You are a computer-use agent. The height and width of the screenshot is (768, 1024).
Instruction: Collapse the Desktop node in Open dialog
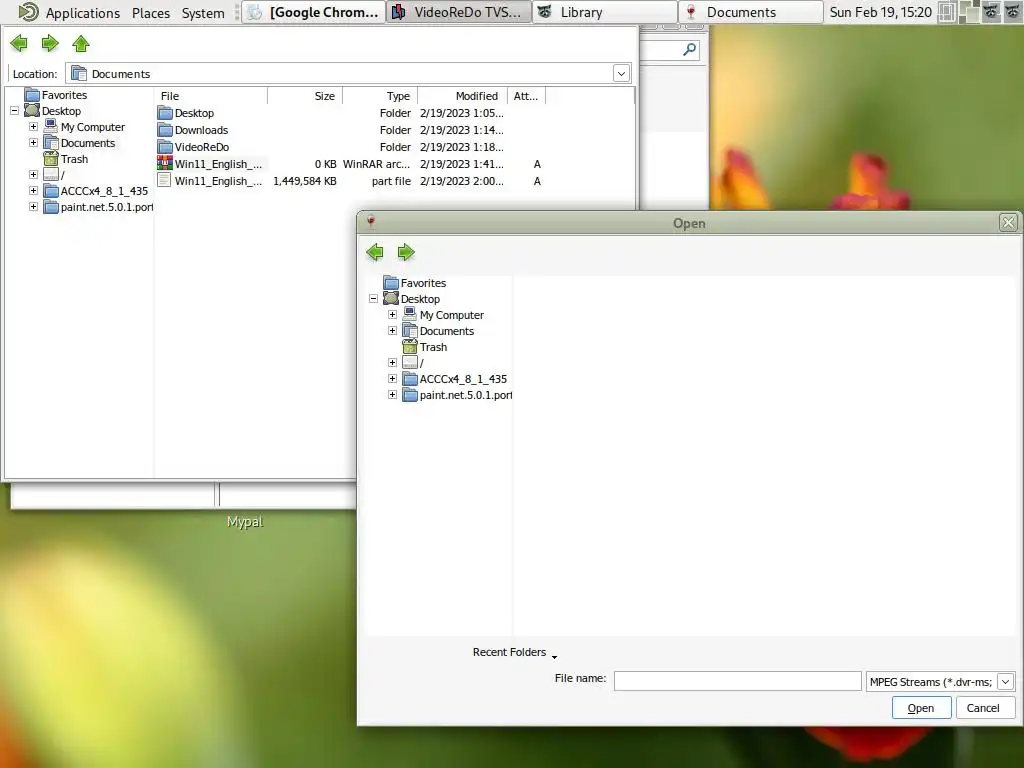point(374,298)
